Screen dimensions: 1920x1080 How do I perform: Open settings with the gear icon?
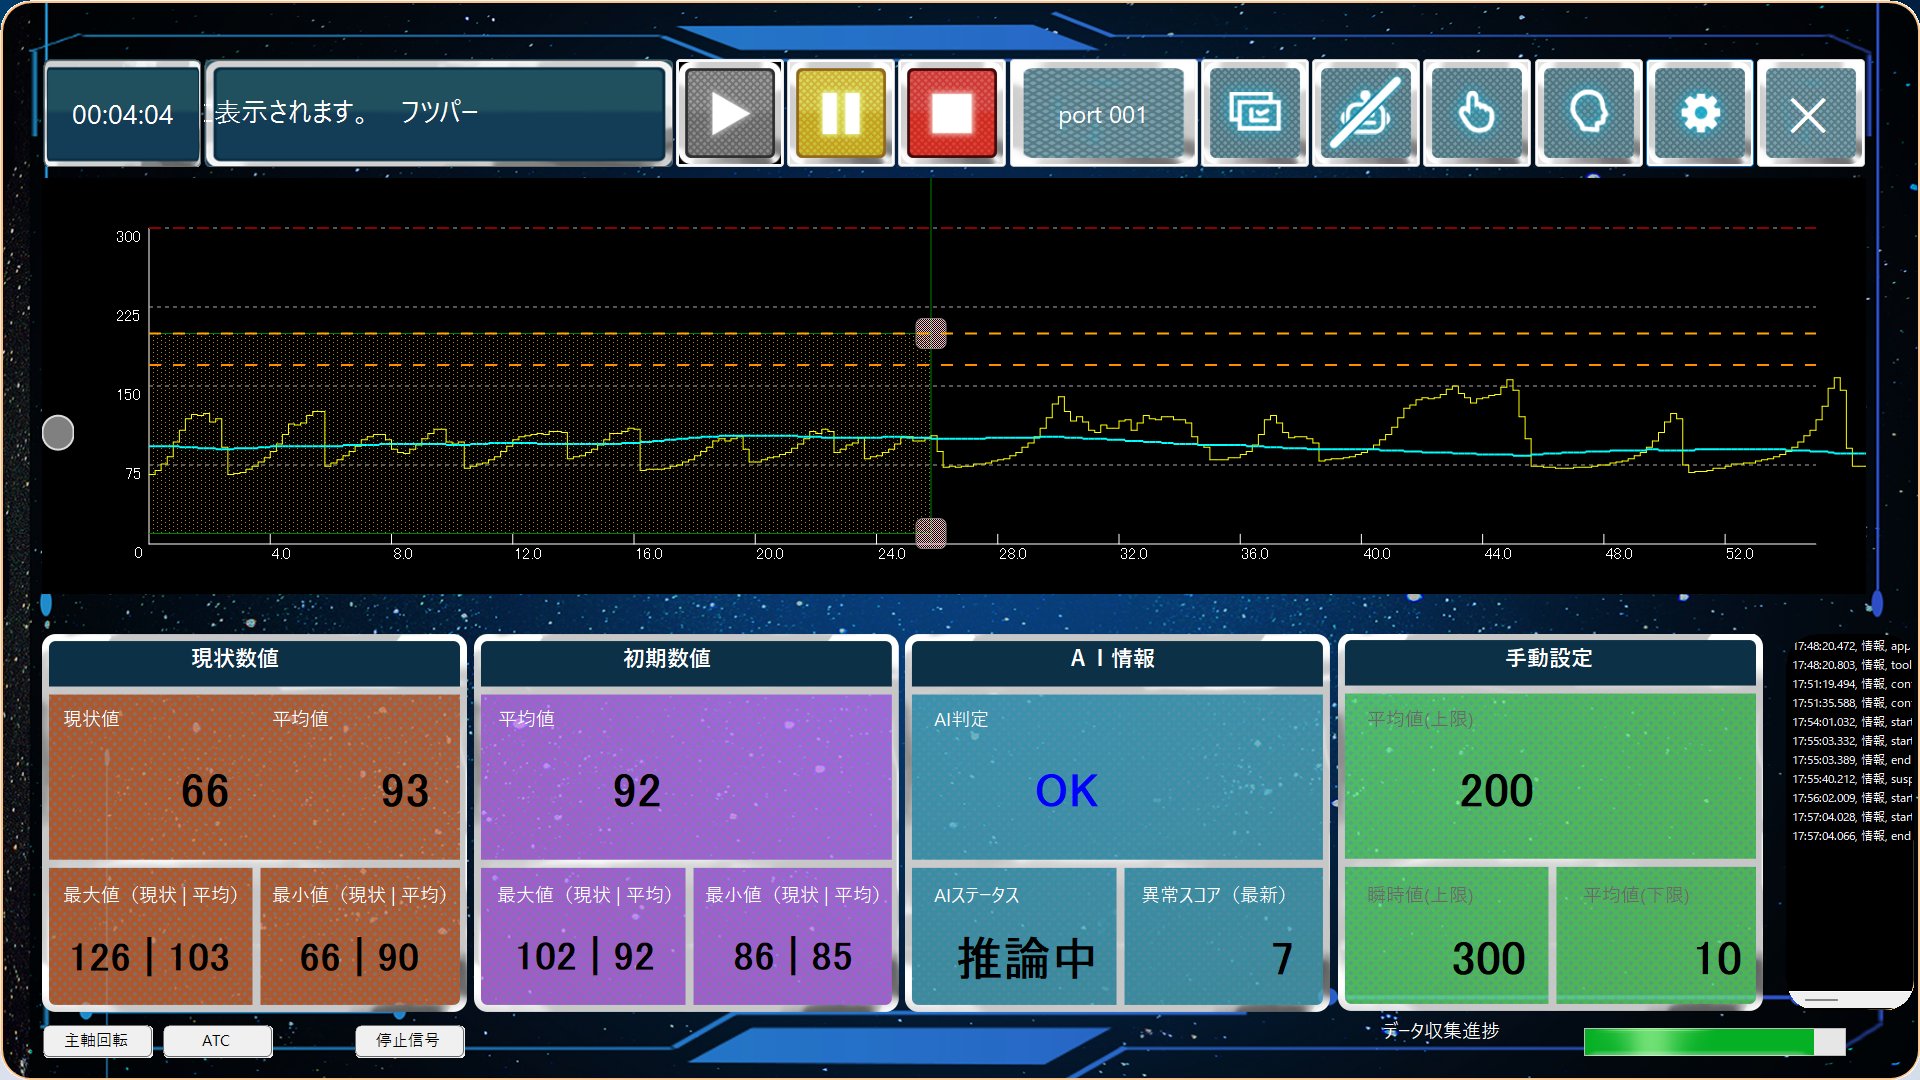coord(1700,114)
